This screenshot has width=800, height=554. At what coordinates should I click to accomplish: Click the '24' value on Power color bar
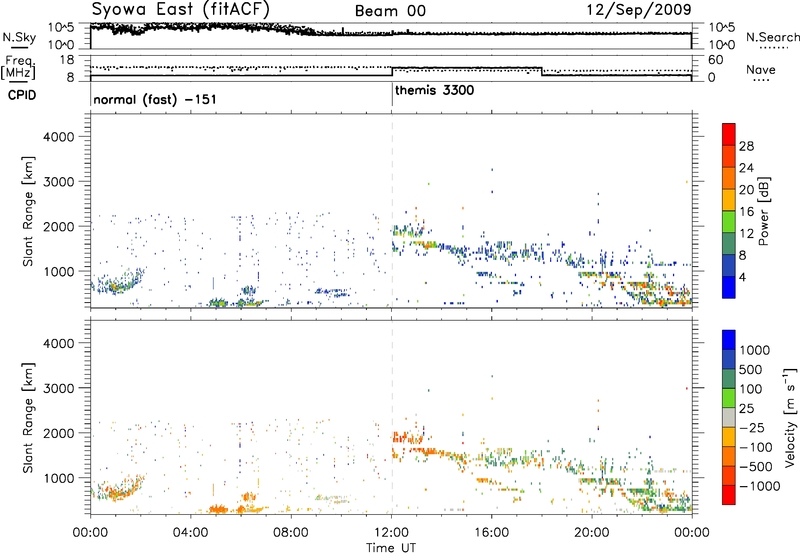coord(746,168)
